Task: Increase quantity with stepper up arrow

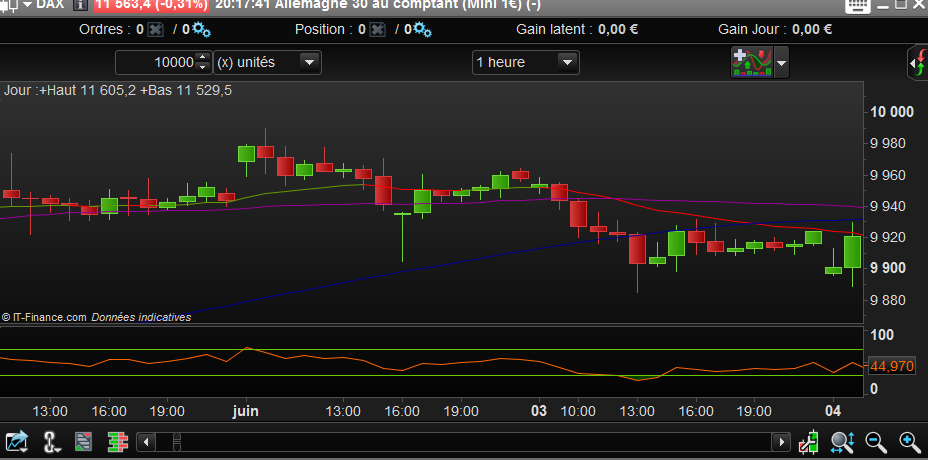Action: pyautogui.click(x=202, y=57)
